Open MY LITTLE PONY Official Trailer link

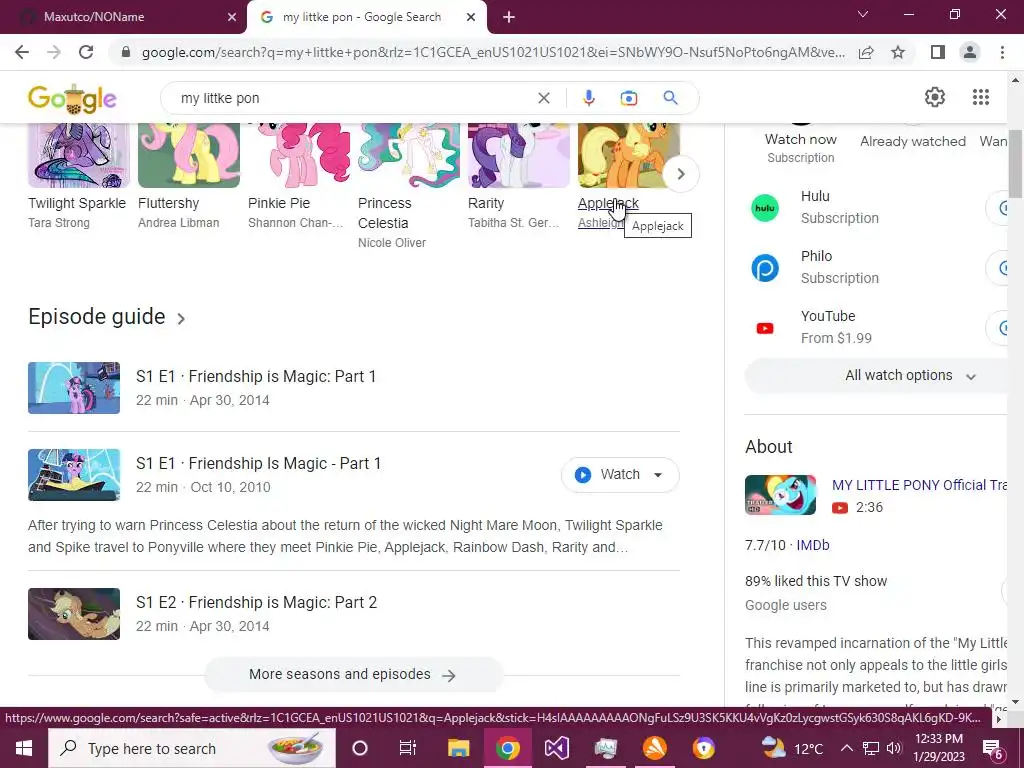919,485
